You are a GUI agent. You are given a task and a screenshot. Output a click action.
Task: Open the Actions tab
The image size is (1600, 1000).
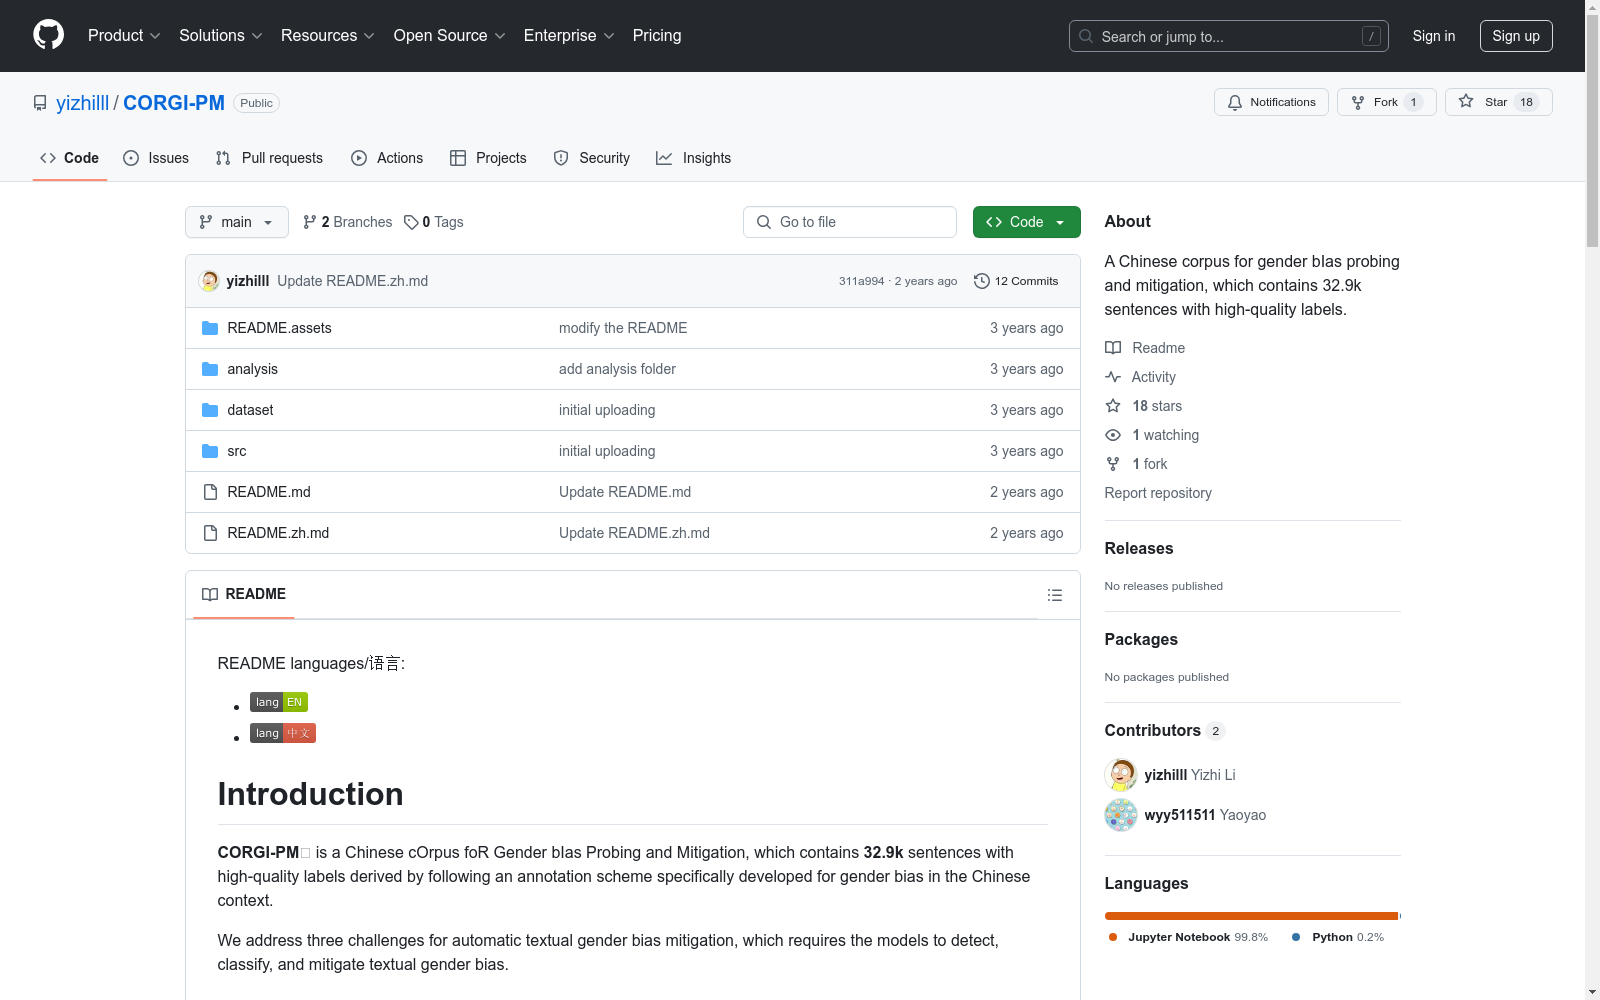point(387,158)
